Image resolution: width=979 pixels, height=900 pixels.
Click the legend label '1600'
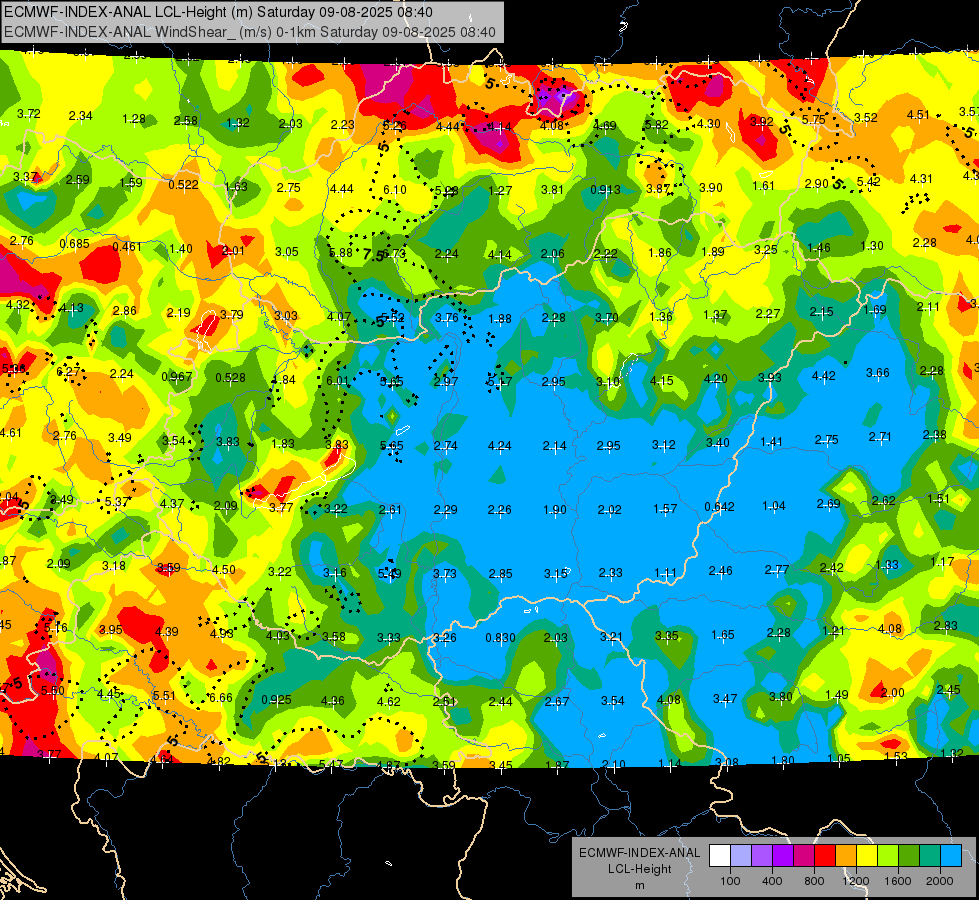click(x=898, y=881)
